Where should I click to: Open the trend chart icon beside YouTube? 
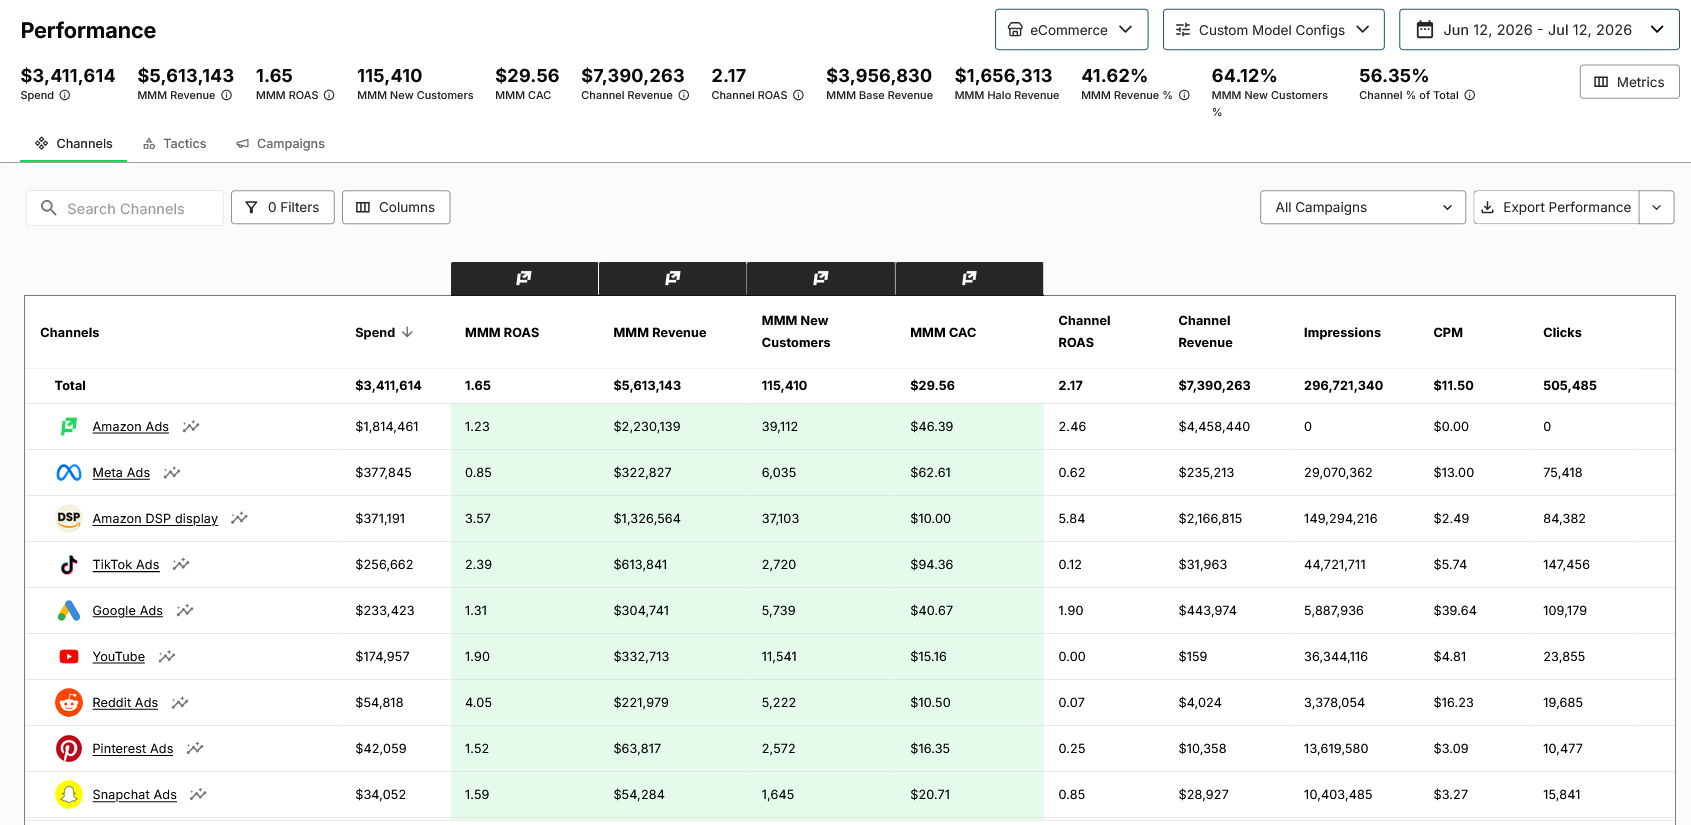[167, 657]
